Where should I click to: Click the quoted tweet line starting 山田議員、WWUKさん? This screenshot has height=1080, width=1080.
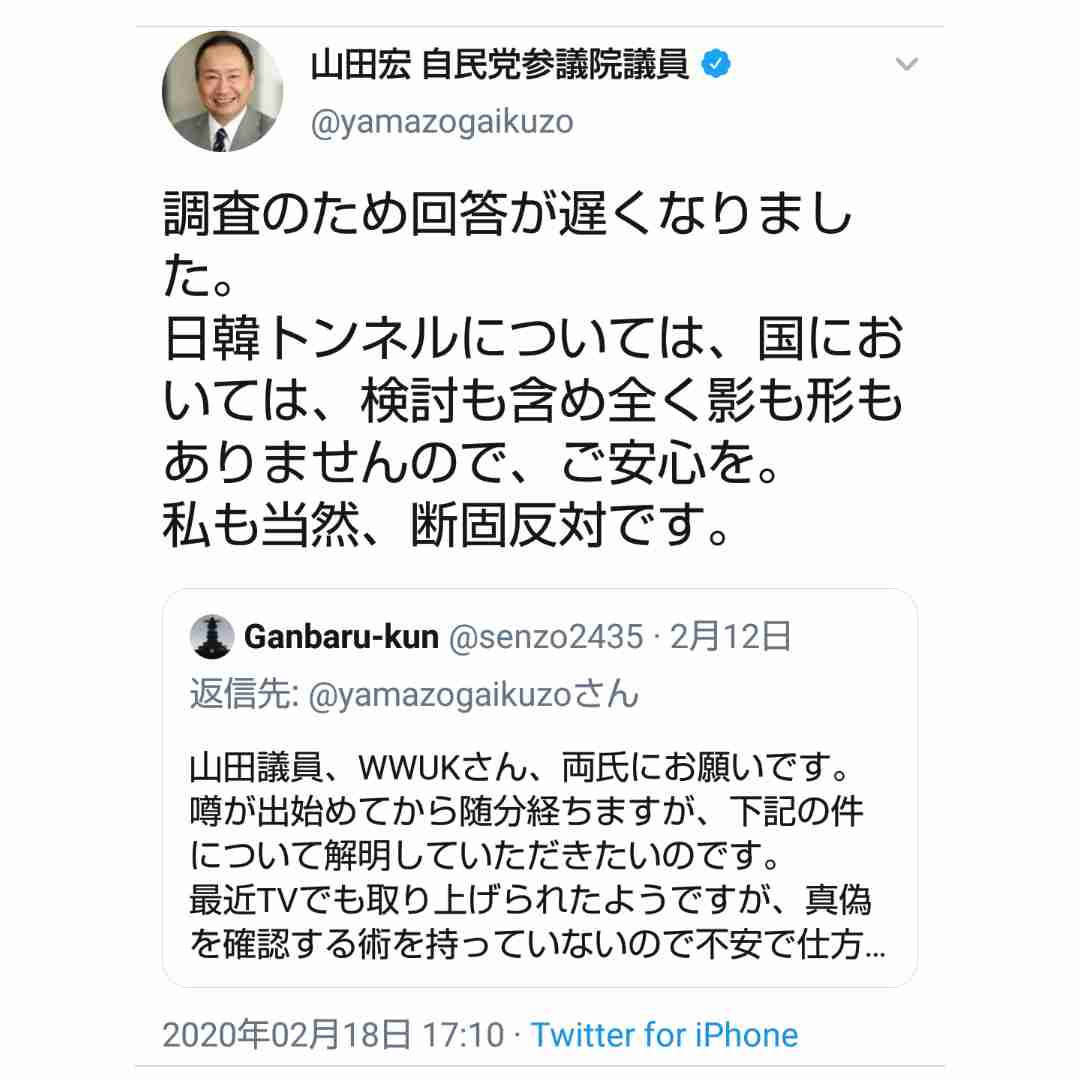520,767
